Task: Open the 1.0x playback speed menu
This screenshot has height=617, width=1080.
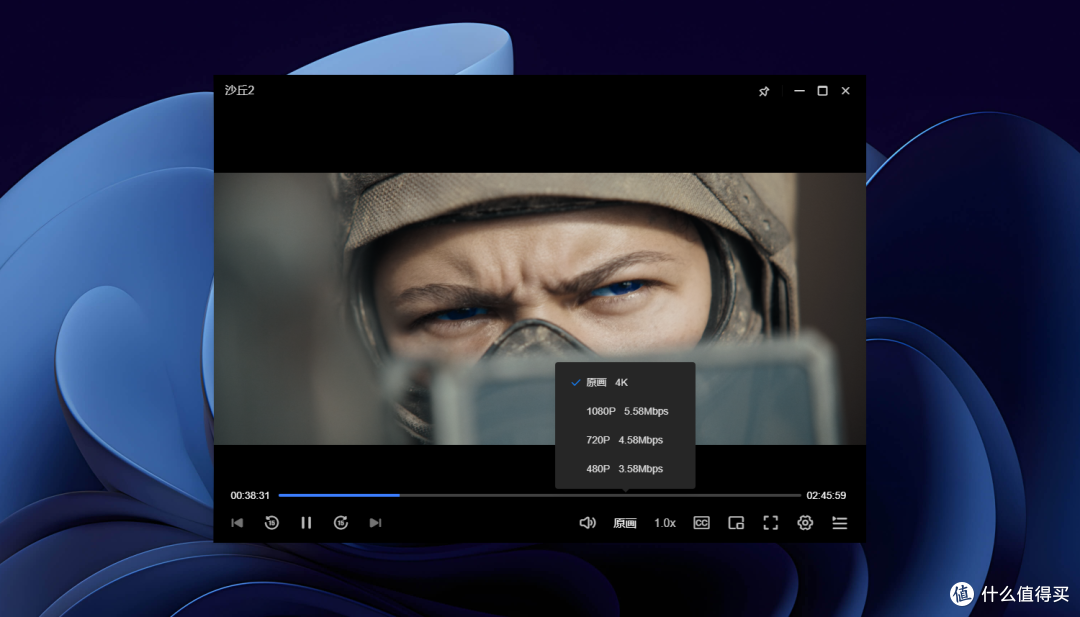Action: coord(665,523)
